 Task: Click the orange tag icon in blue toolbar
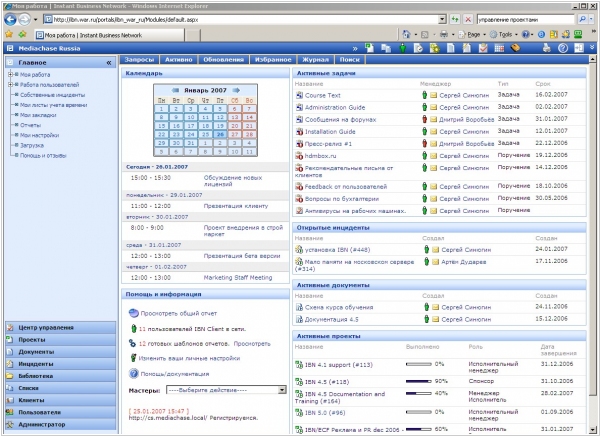[x=515, y=48]
